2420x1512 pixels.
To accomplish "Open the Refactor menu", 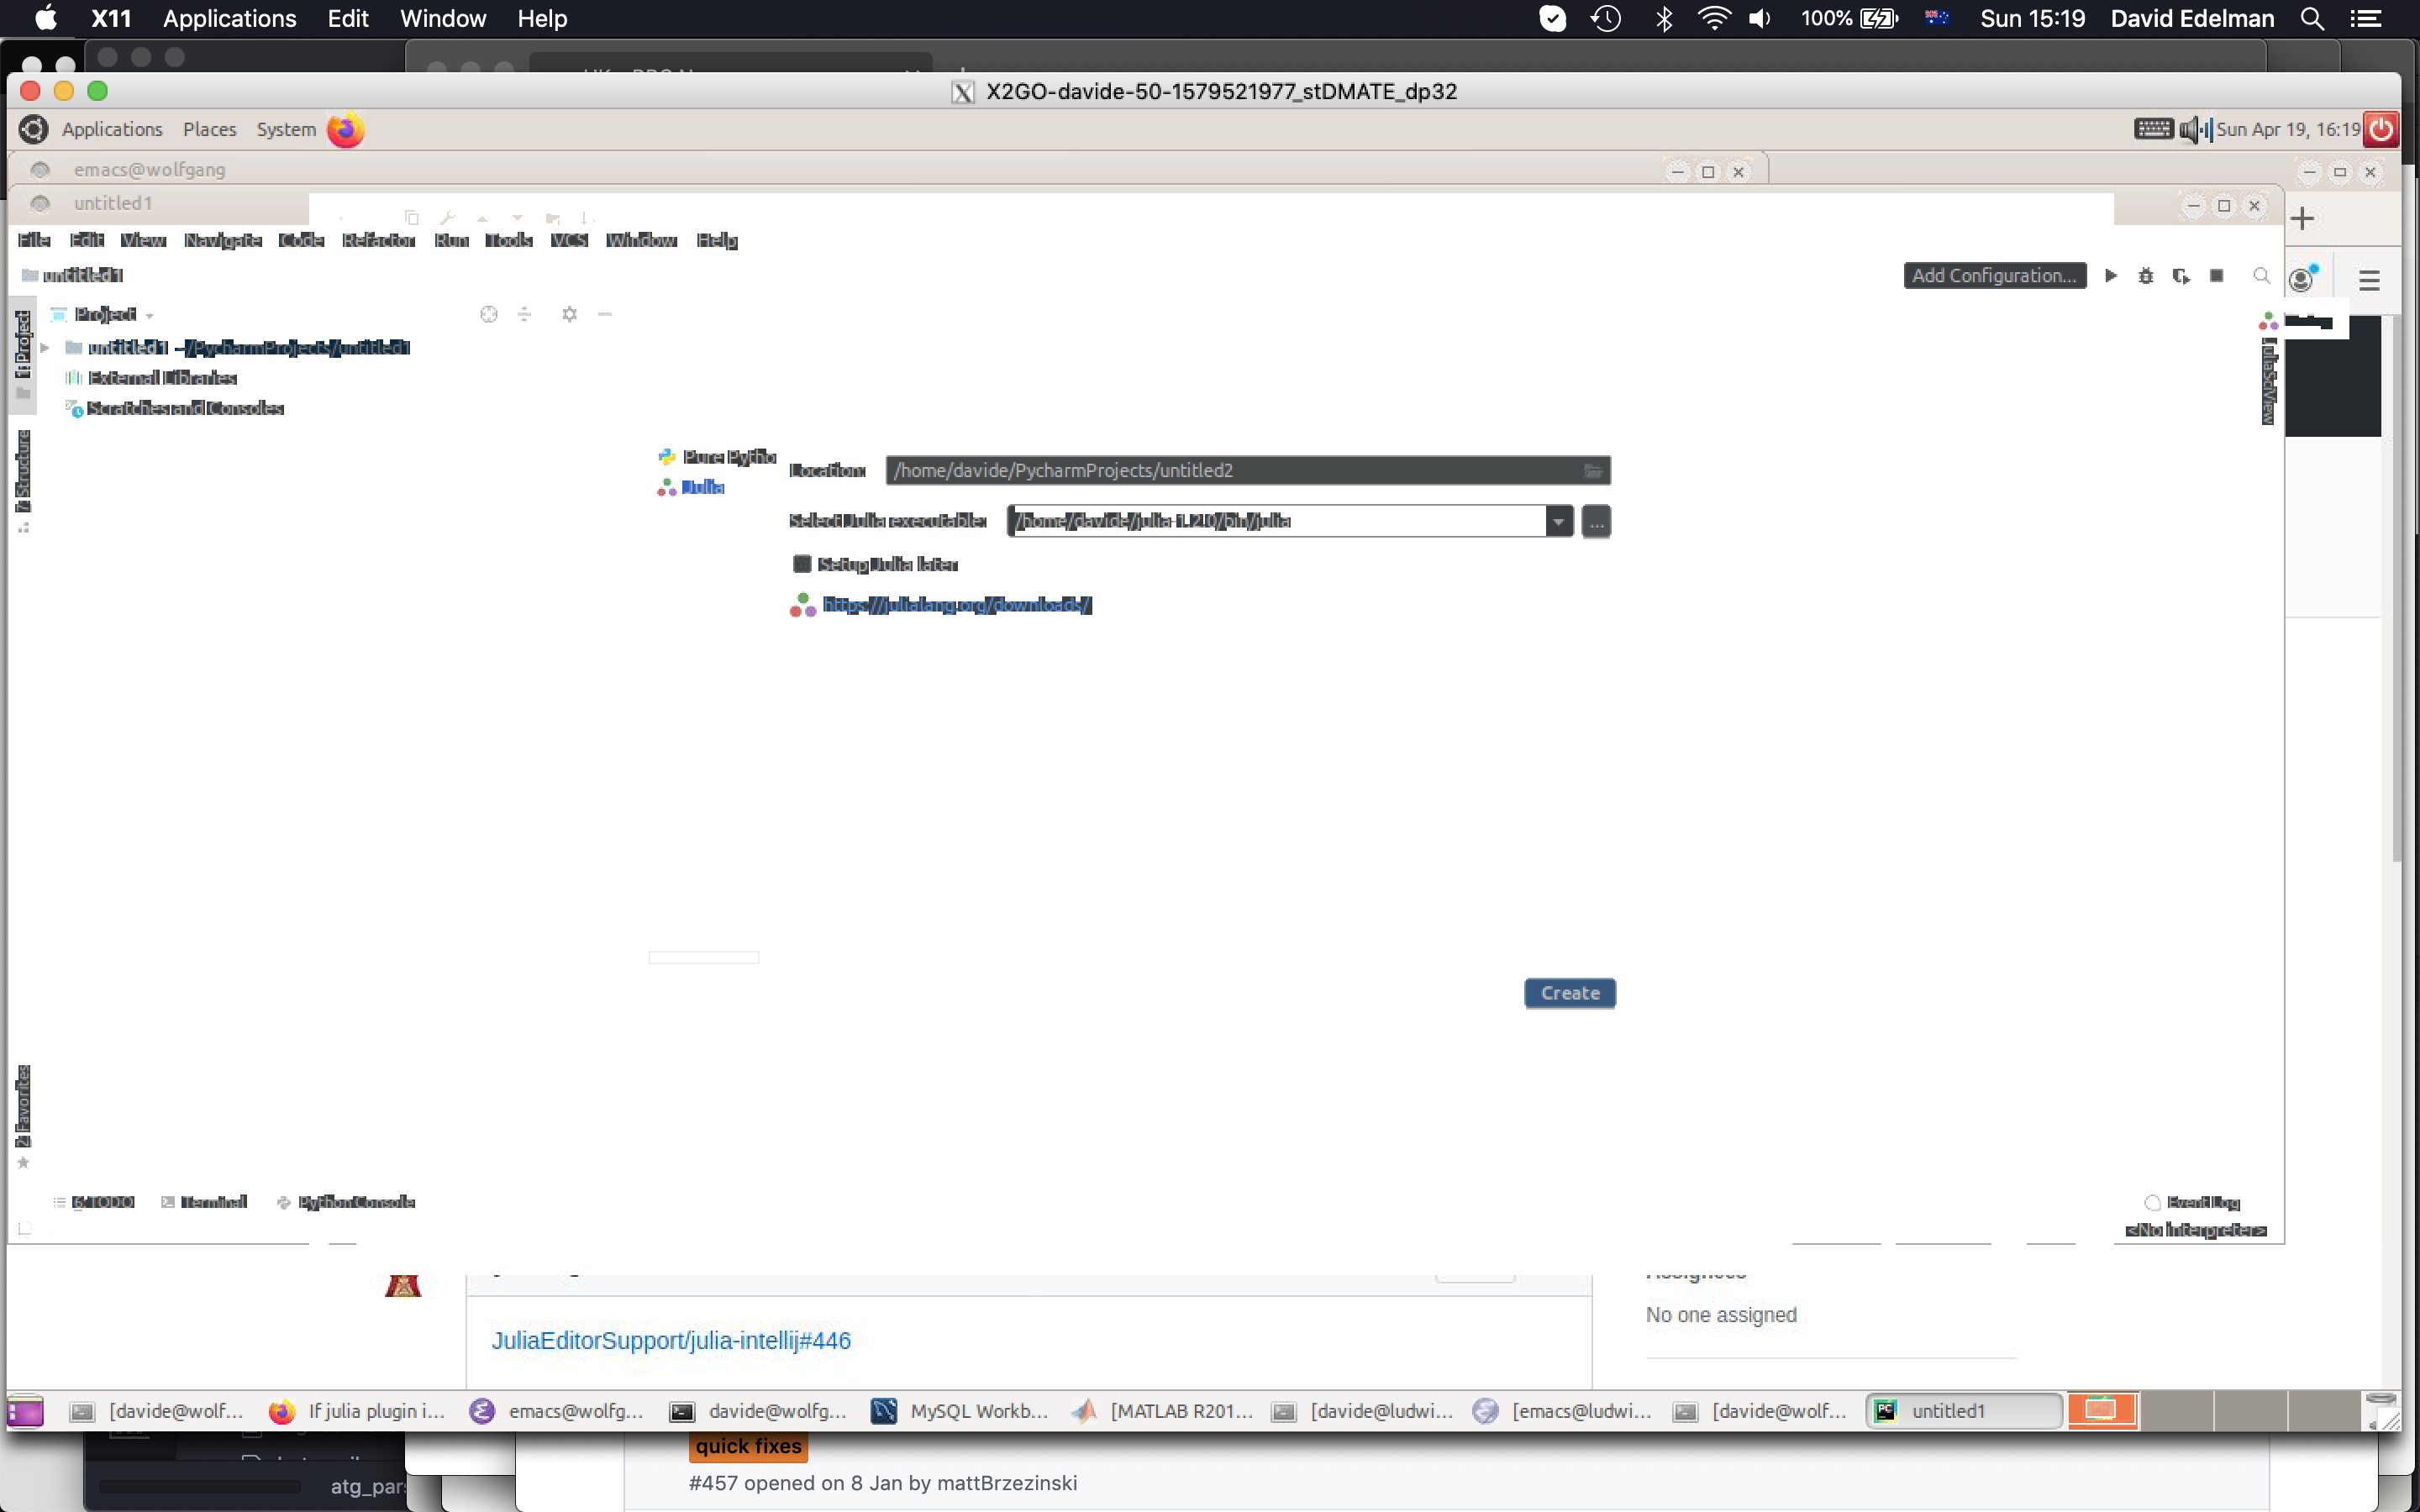I will (379, 240).
